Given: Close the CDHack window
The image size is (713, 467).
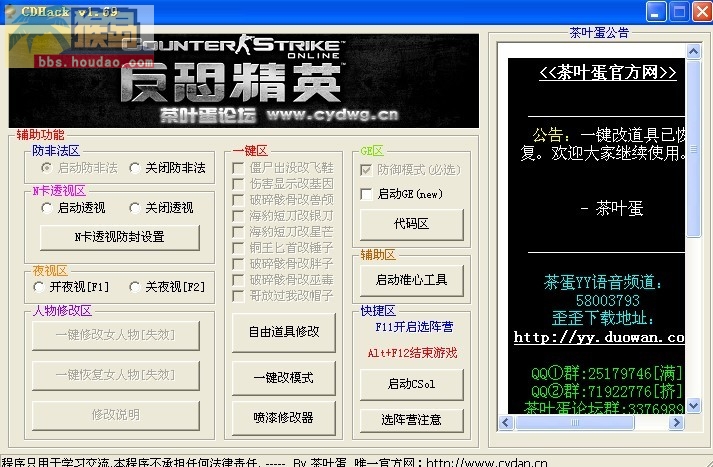Looking at the screenshot, I should pos(702,12).
